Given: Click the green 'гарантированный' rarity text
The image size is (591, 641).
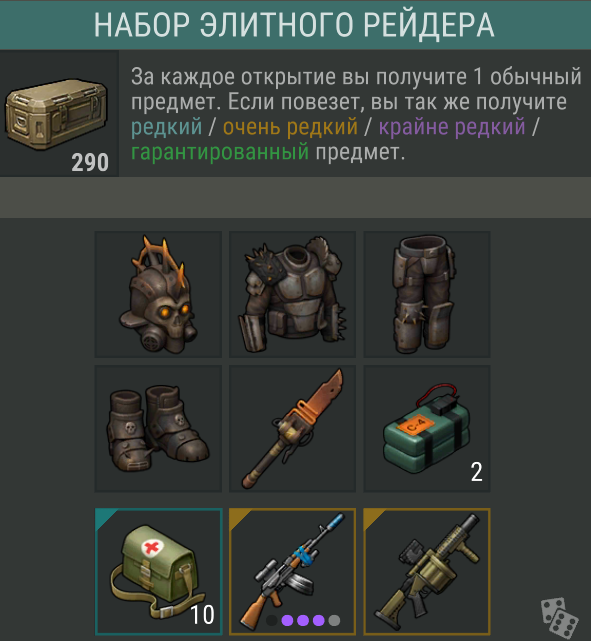Looking at the screenshot, I should tap(220, 152).
